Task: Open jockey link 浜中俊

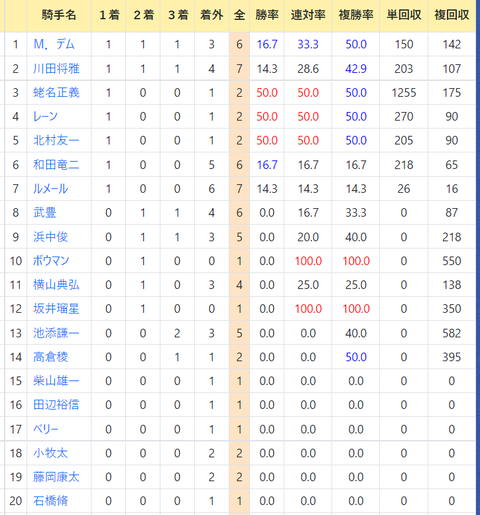Action: (x=51, y=237)
